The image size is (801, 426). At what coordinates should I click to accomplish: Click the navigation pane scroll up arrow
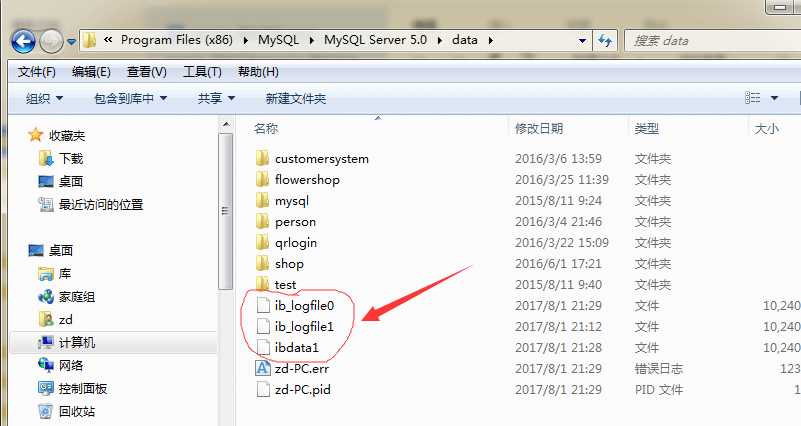(225, 125)
